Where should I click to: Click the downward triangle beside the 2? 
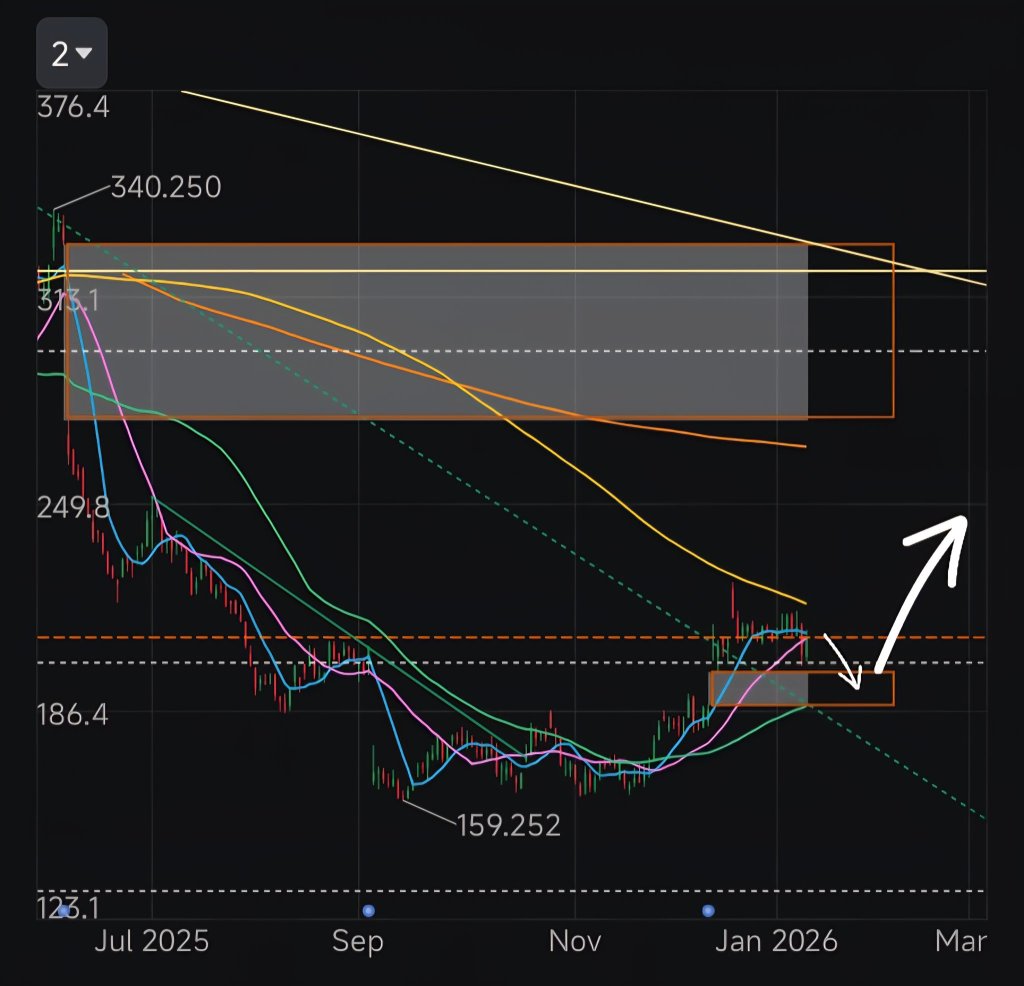(84, 53)
